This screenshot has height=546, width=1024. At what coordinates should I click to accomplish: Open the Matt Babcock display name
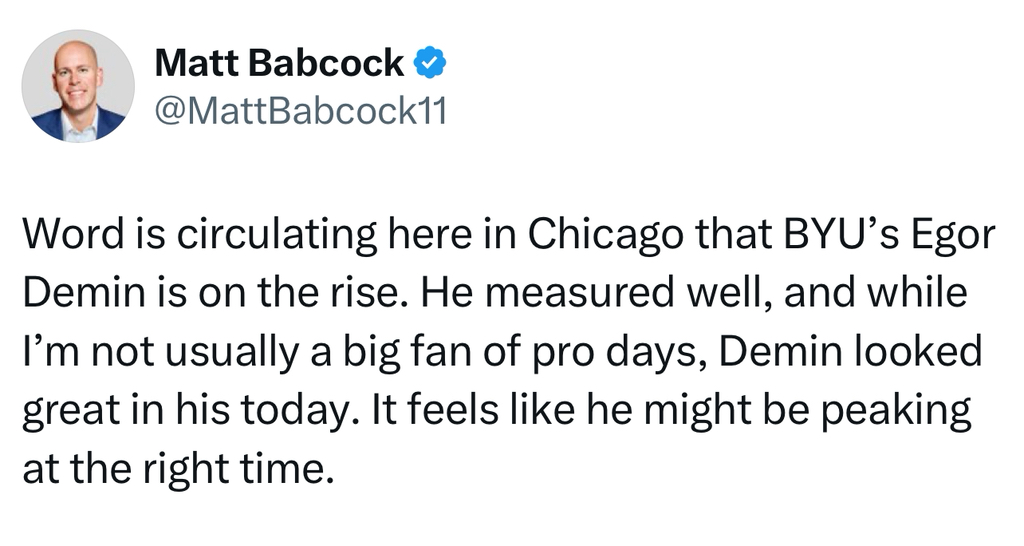280,64
